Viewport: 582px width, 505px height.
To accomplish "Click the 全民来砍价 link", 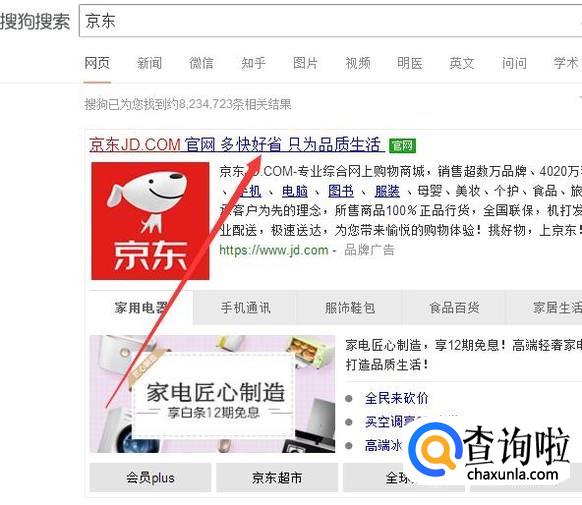I will click(396, 399).
